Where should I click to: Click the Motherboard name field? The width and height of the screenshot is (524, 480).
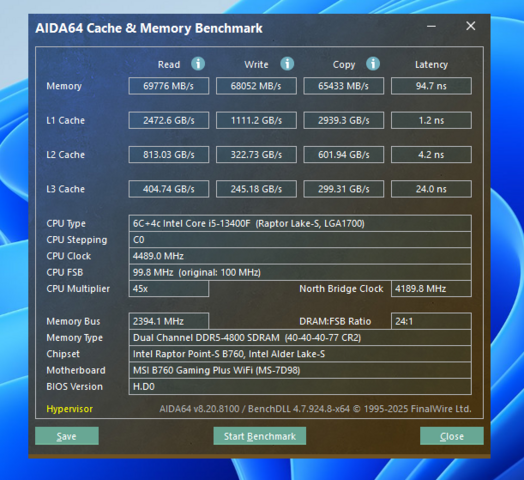tap(300, 370)
